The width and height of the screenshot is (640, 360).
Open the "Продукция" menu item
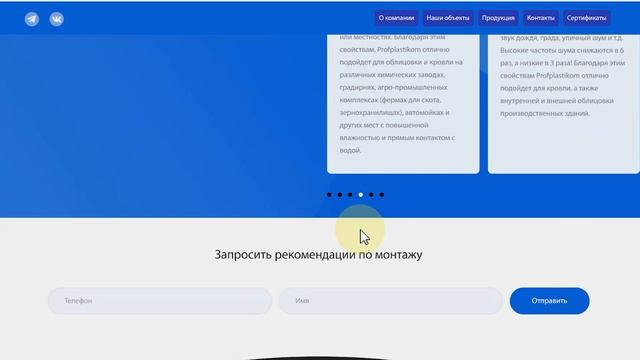point(498,18)
